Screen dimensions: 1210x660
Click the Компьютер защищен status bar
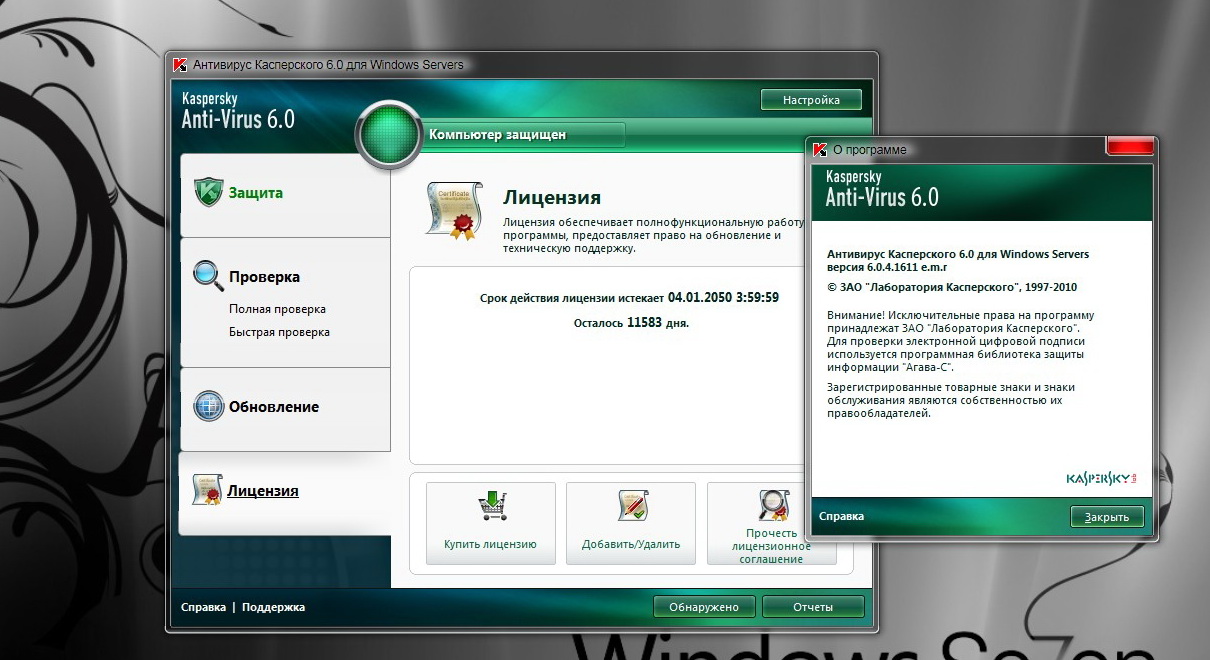[x=525, y=134]
